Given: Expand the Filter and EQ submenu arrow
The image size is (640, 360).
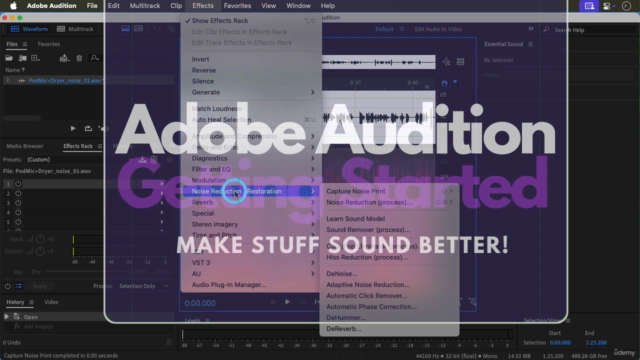Looking at the screenshot, I should [x=313, y=169].
